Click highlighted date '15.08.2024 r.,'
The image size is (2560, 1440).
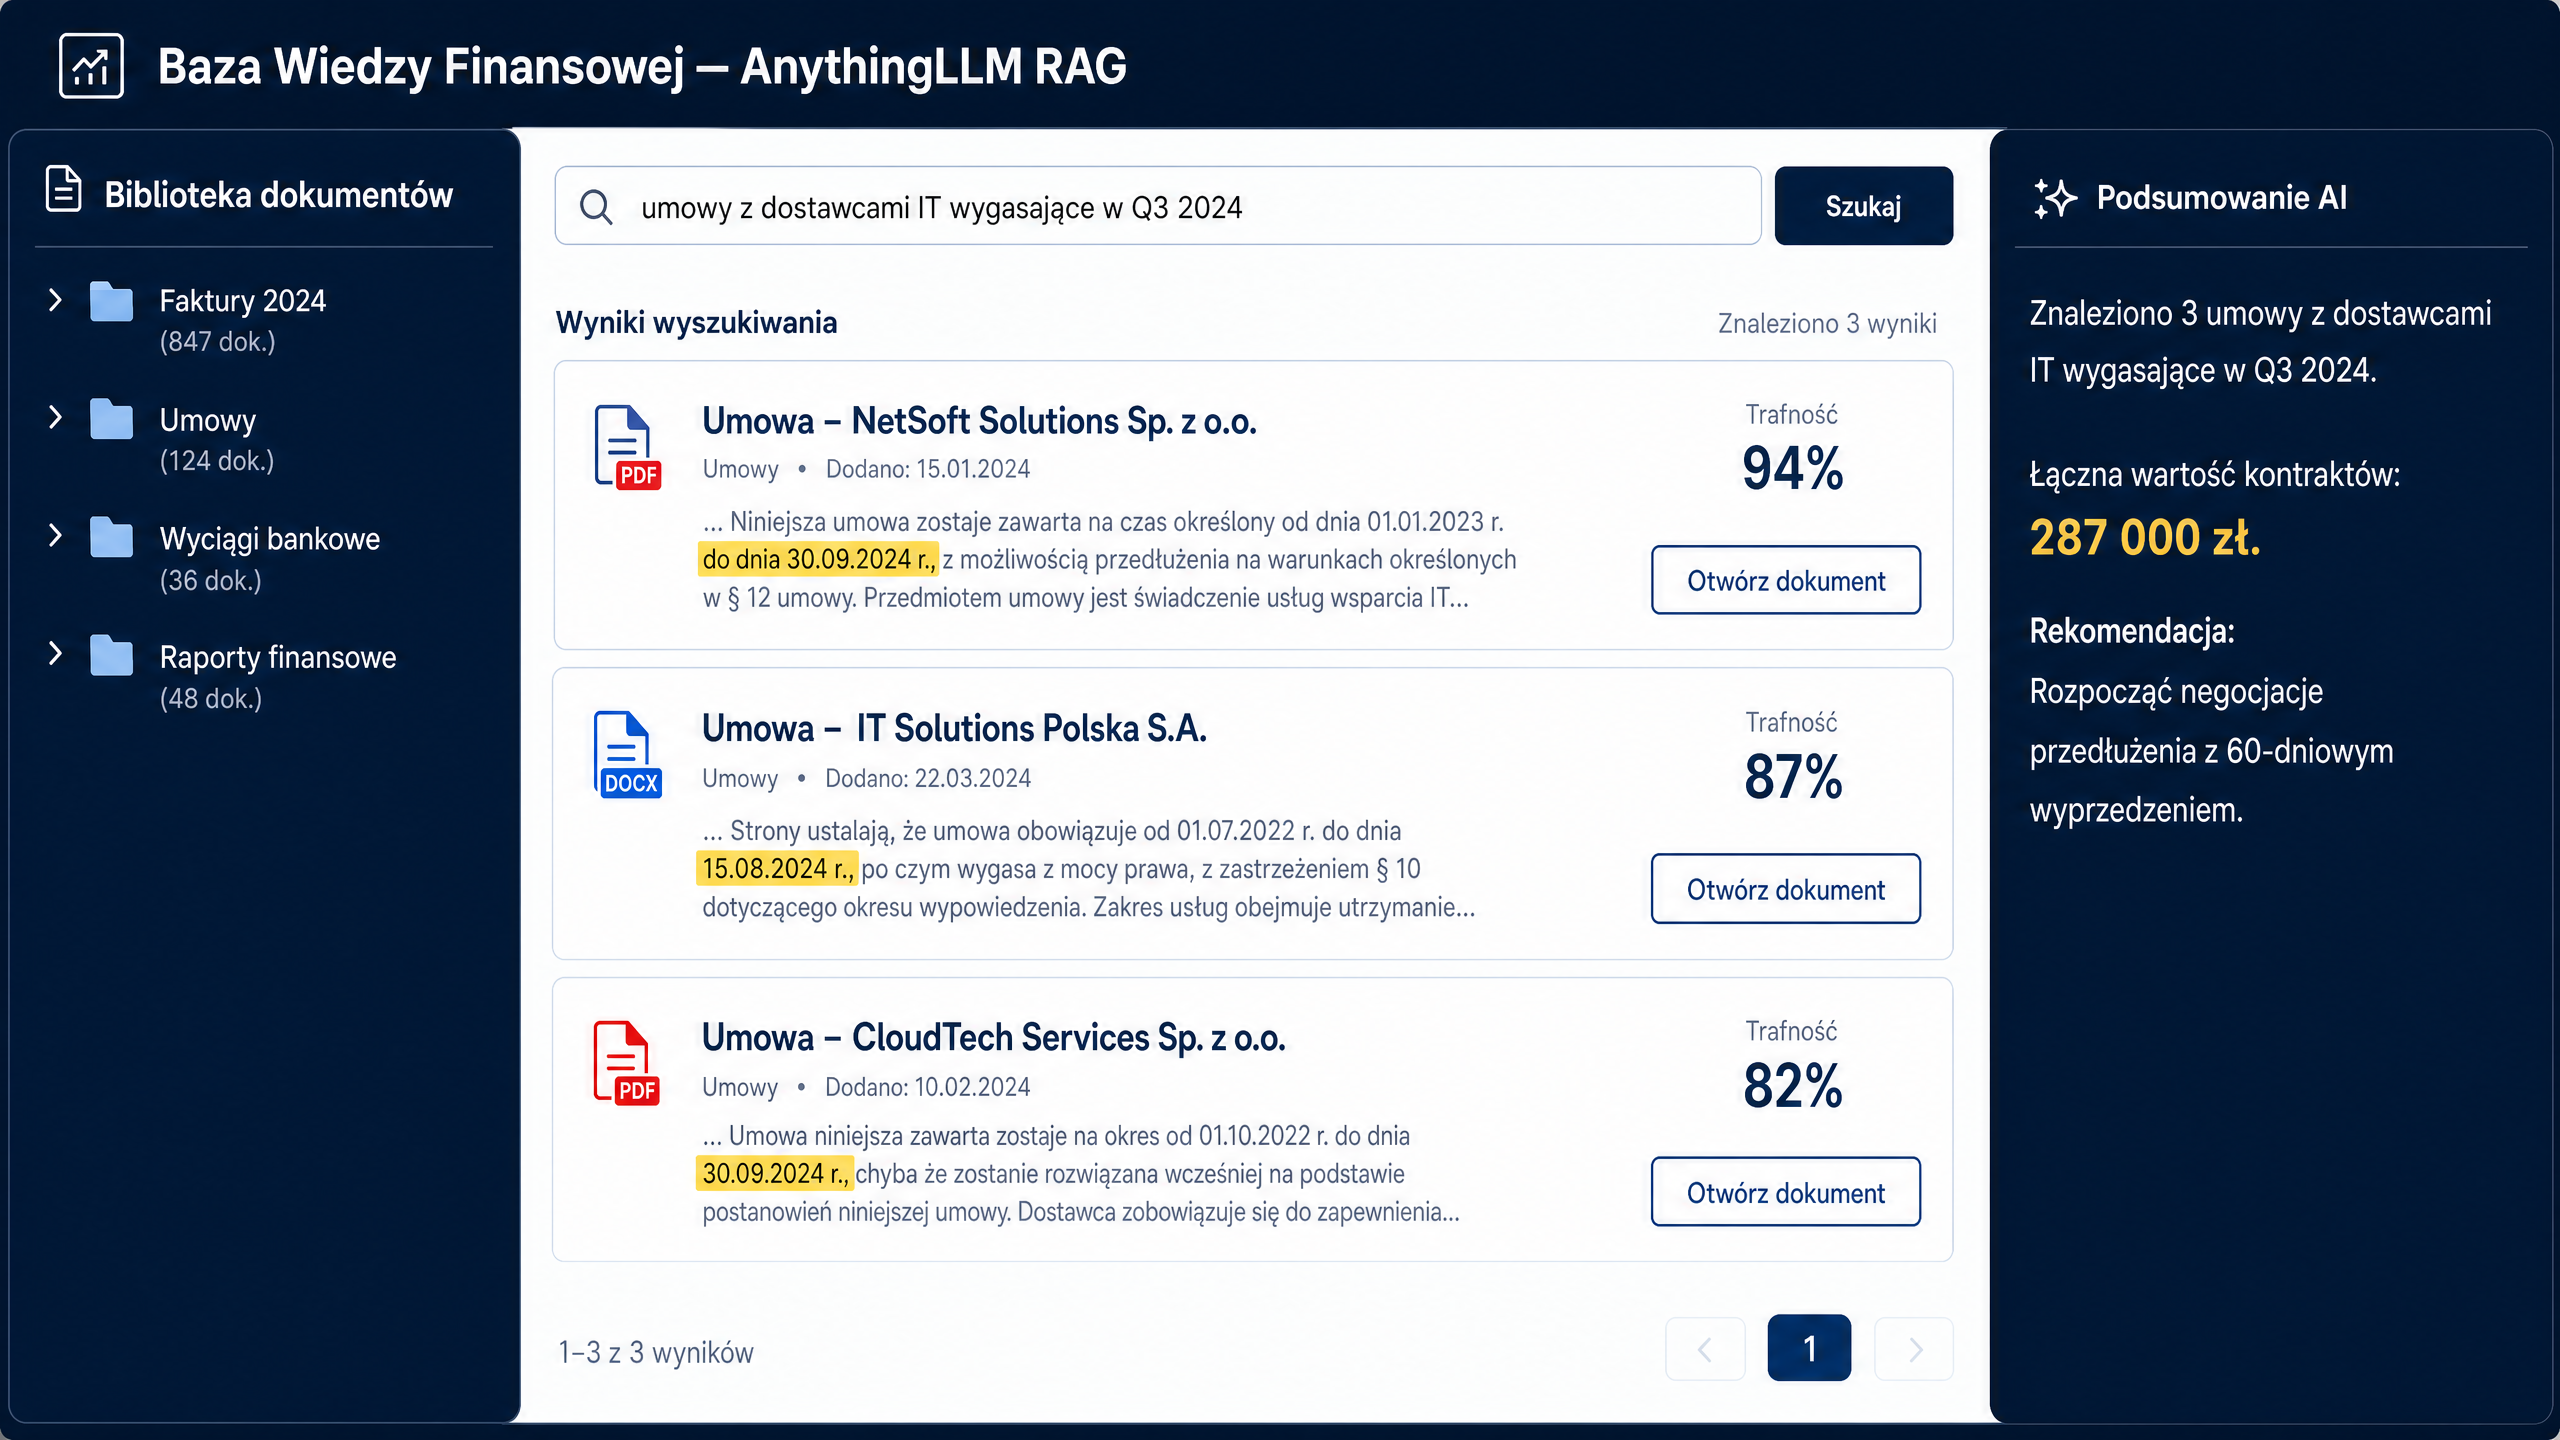point(777,868)
